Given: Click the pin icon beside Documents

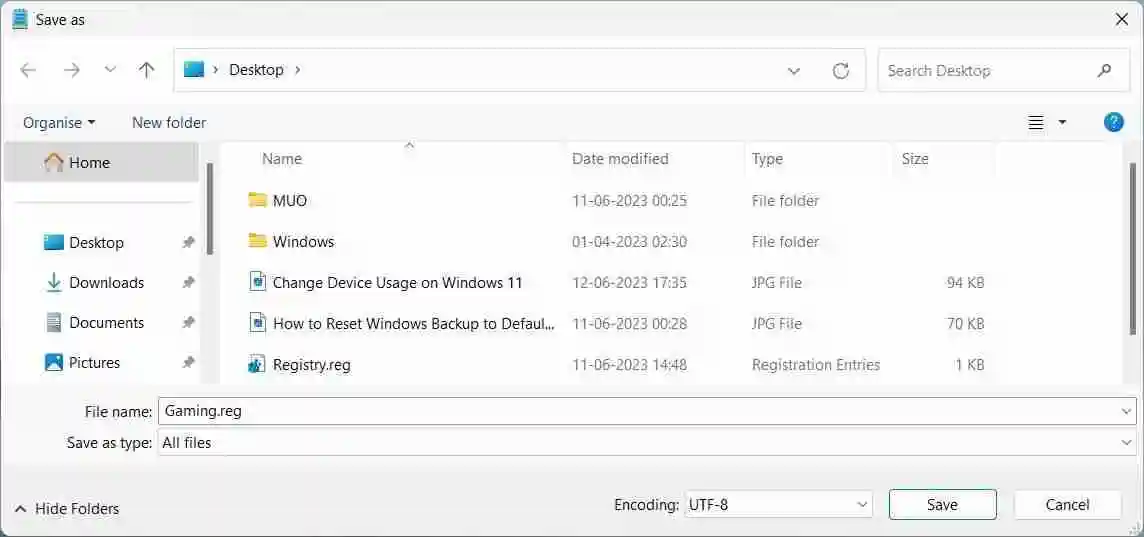Looking at the screenshot, I should tap(188, 322).
